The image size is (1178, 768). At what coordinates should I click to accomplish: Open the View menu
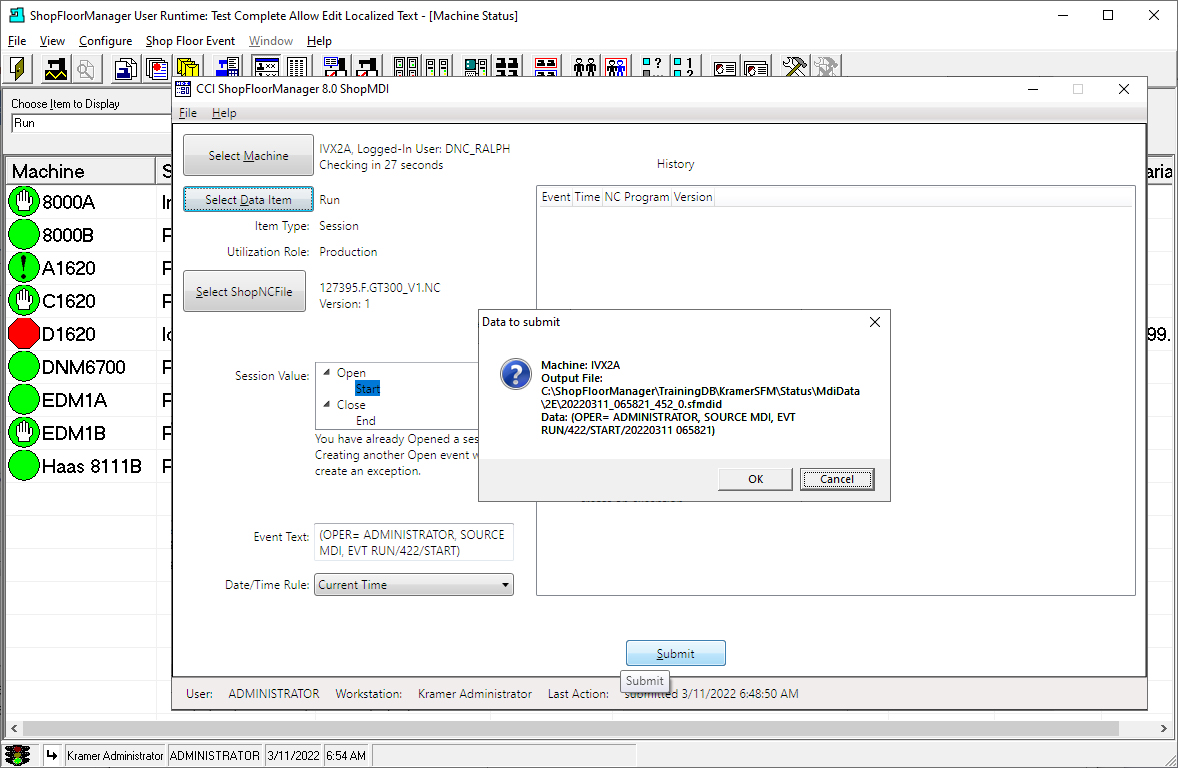(52, 41)
